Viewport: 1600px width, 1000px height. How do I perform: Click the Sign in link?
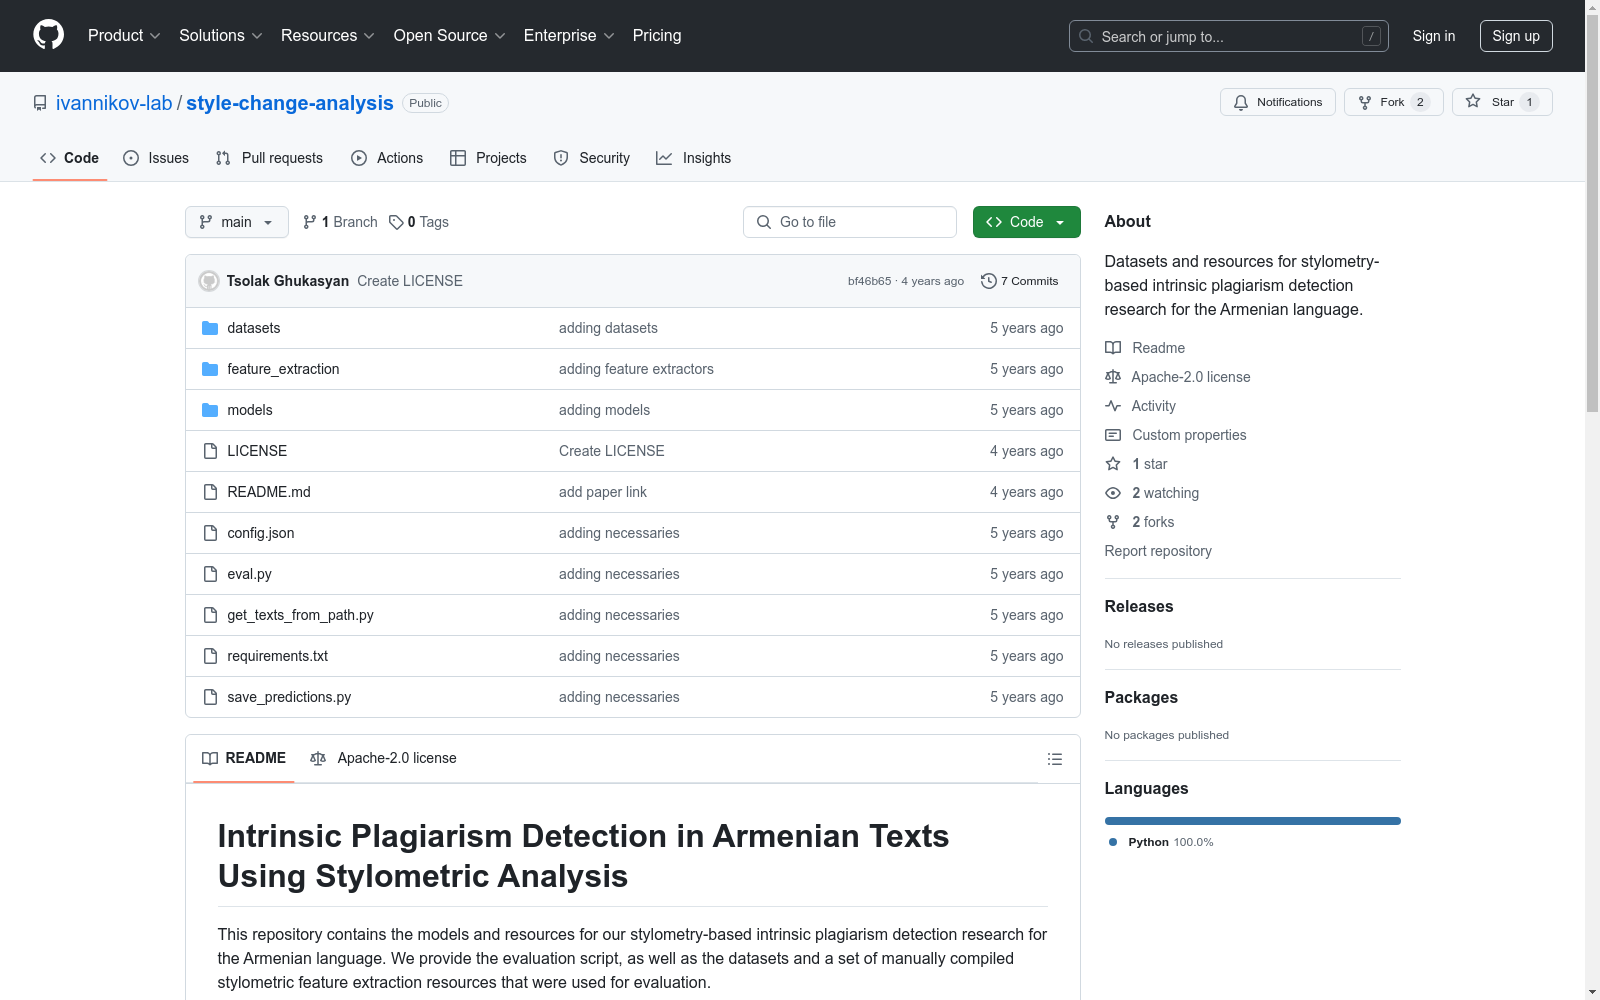point(1434,36)
